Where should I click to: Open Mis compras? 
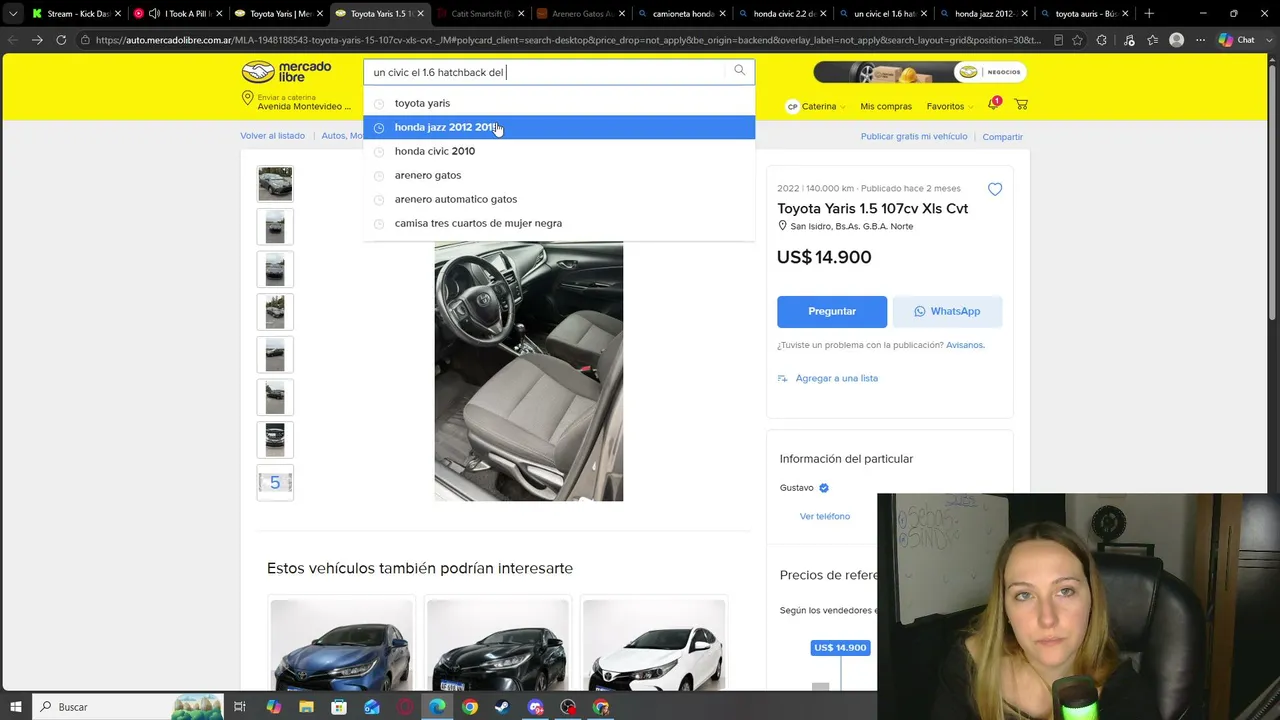click(886, 106)
